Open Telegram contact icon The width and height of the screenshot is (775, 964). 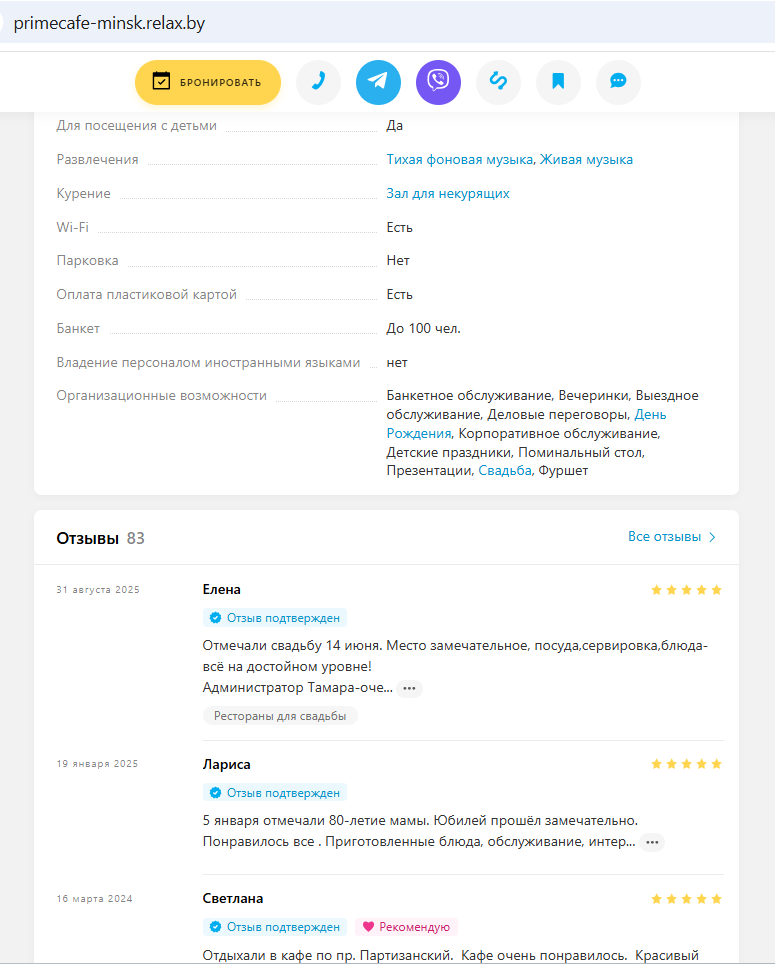point(378,82)
